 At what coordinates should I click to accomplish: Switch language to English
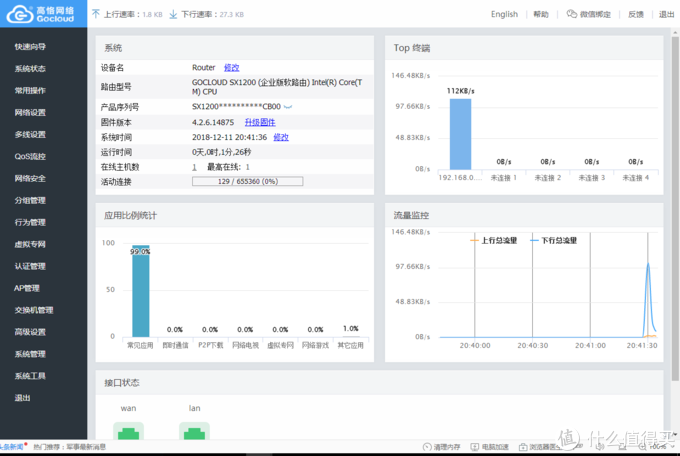(504, 14)
